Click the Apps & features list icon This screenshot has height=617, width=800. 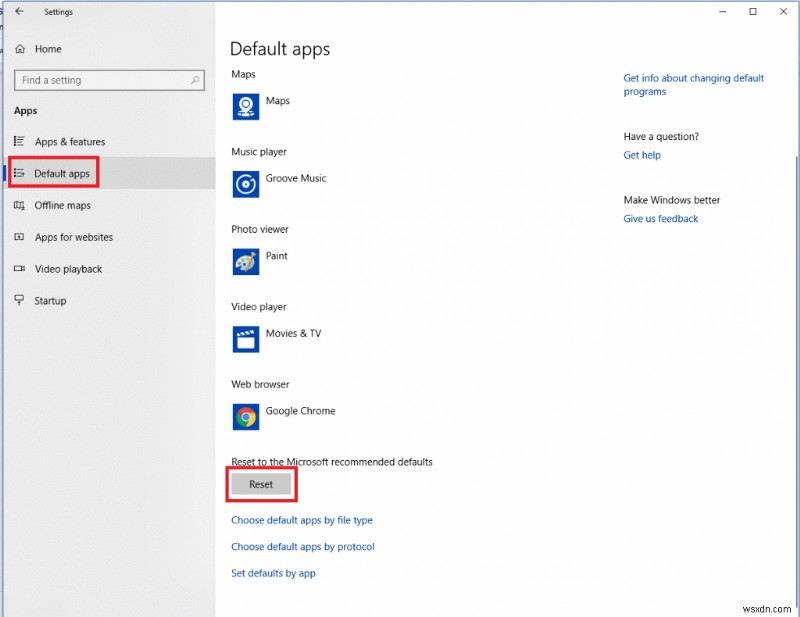coord(21,141)
